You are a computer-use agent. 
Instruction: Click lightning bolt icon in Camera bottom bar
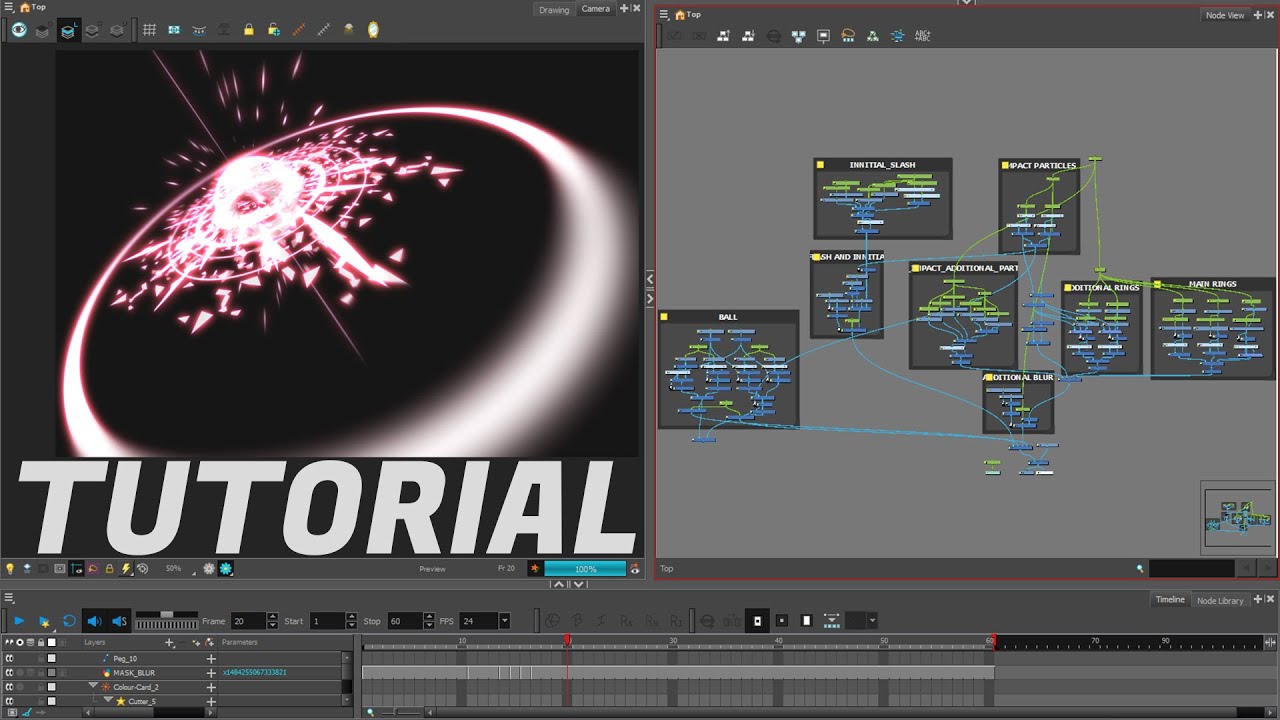pos(126,568)
